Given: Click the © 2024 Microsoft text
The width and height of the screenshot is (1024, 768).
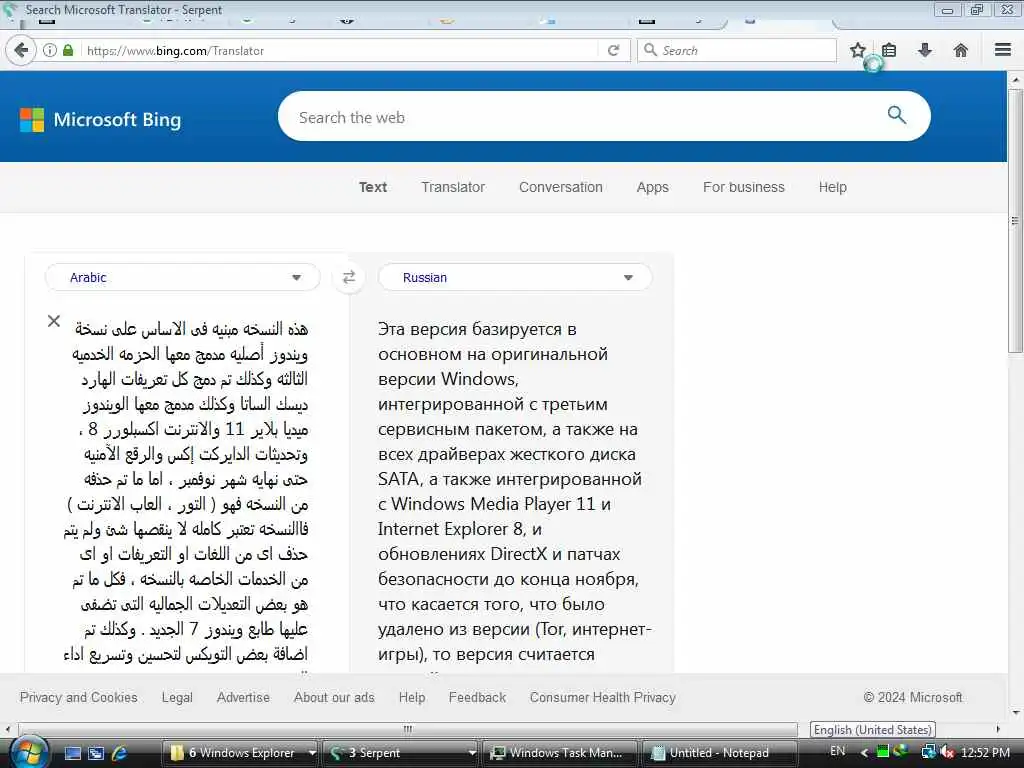Looking at the screenshot, I should click(913, 697).
